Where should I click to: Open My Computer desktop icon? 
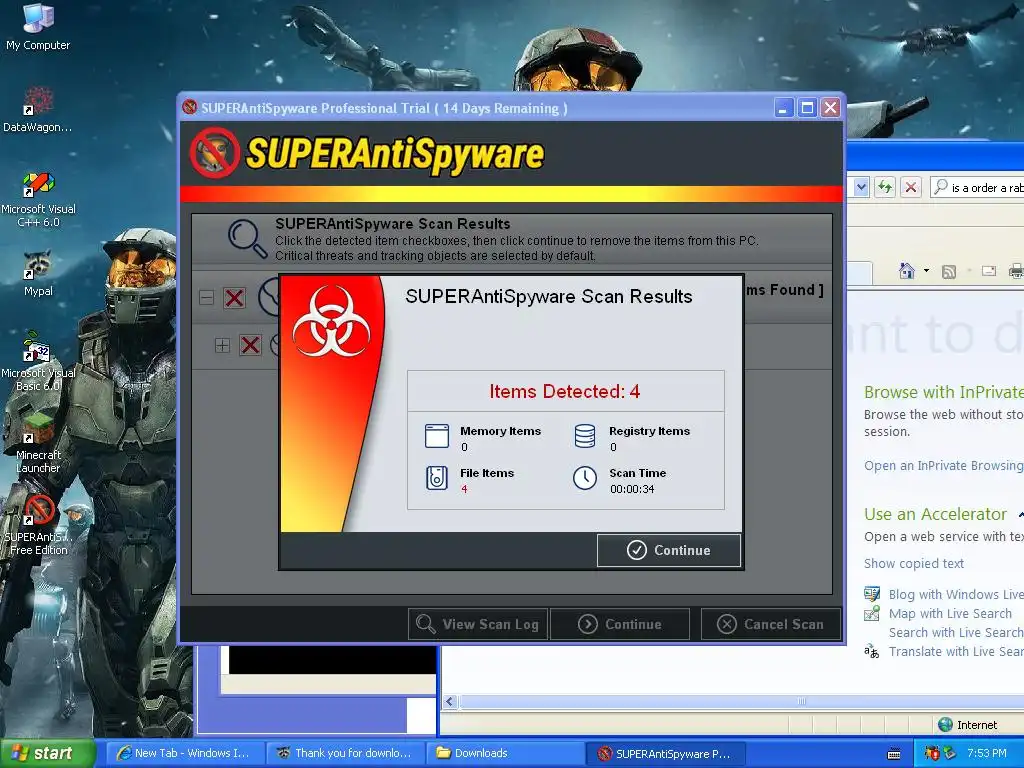pos(38,27)
